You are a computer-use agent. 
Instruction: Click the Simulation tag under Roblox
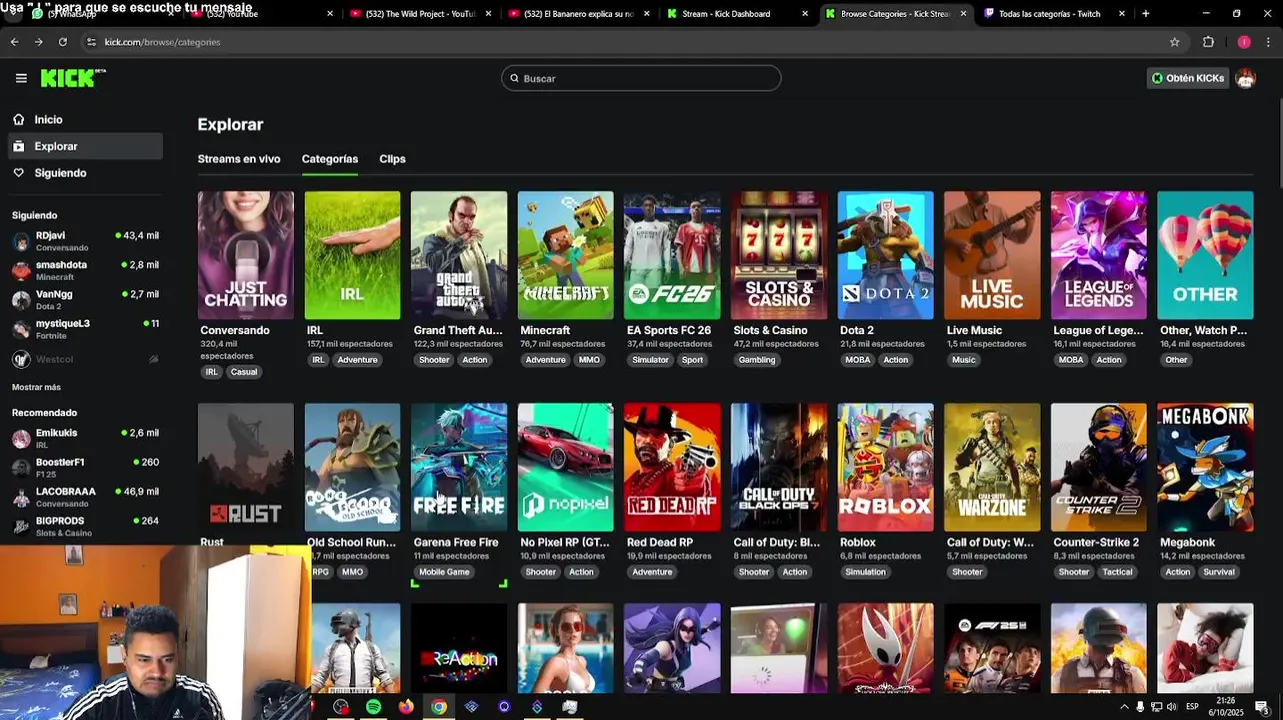(x=865, y=572)
